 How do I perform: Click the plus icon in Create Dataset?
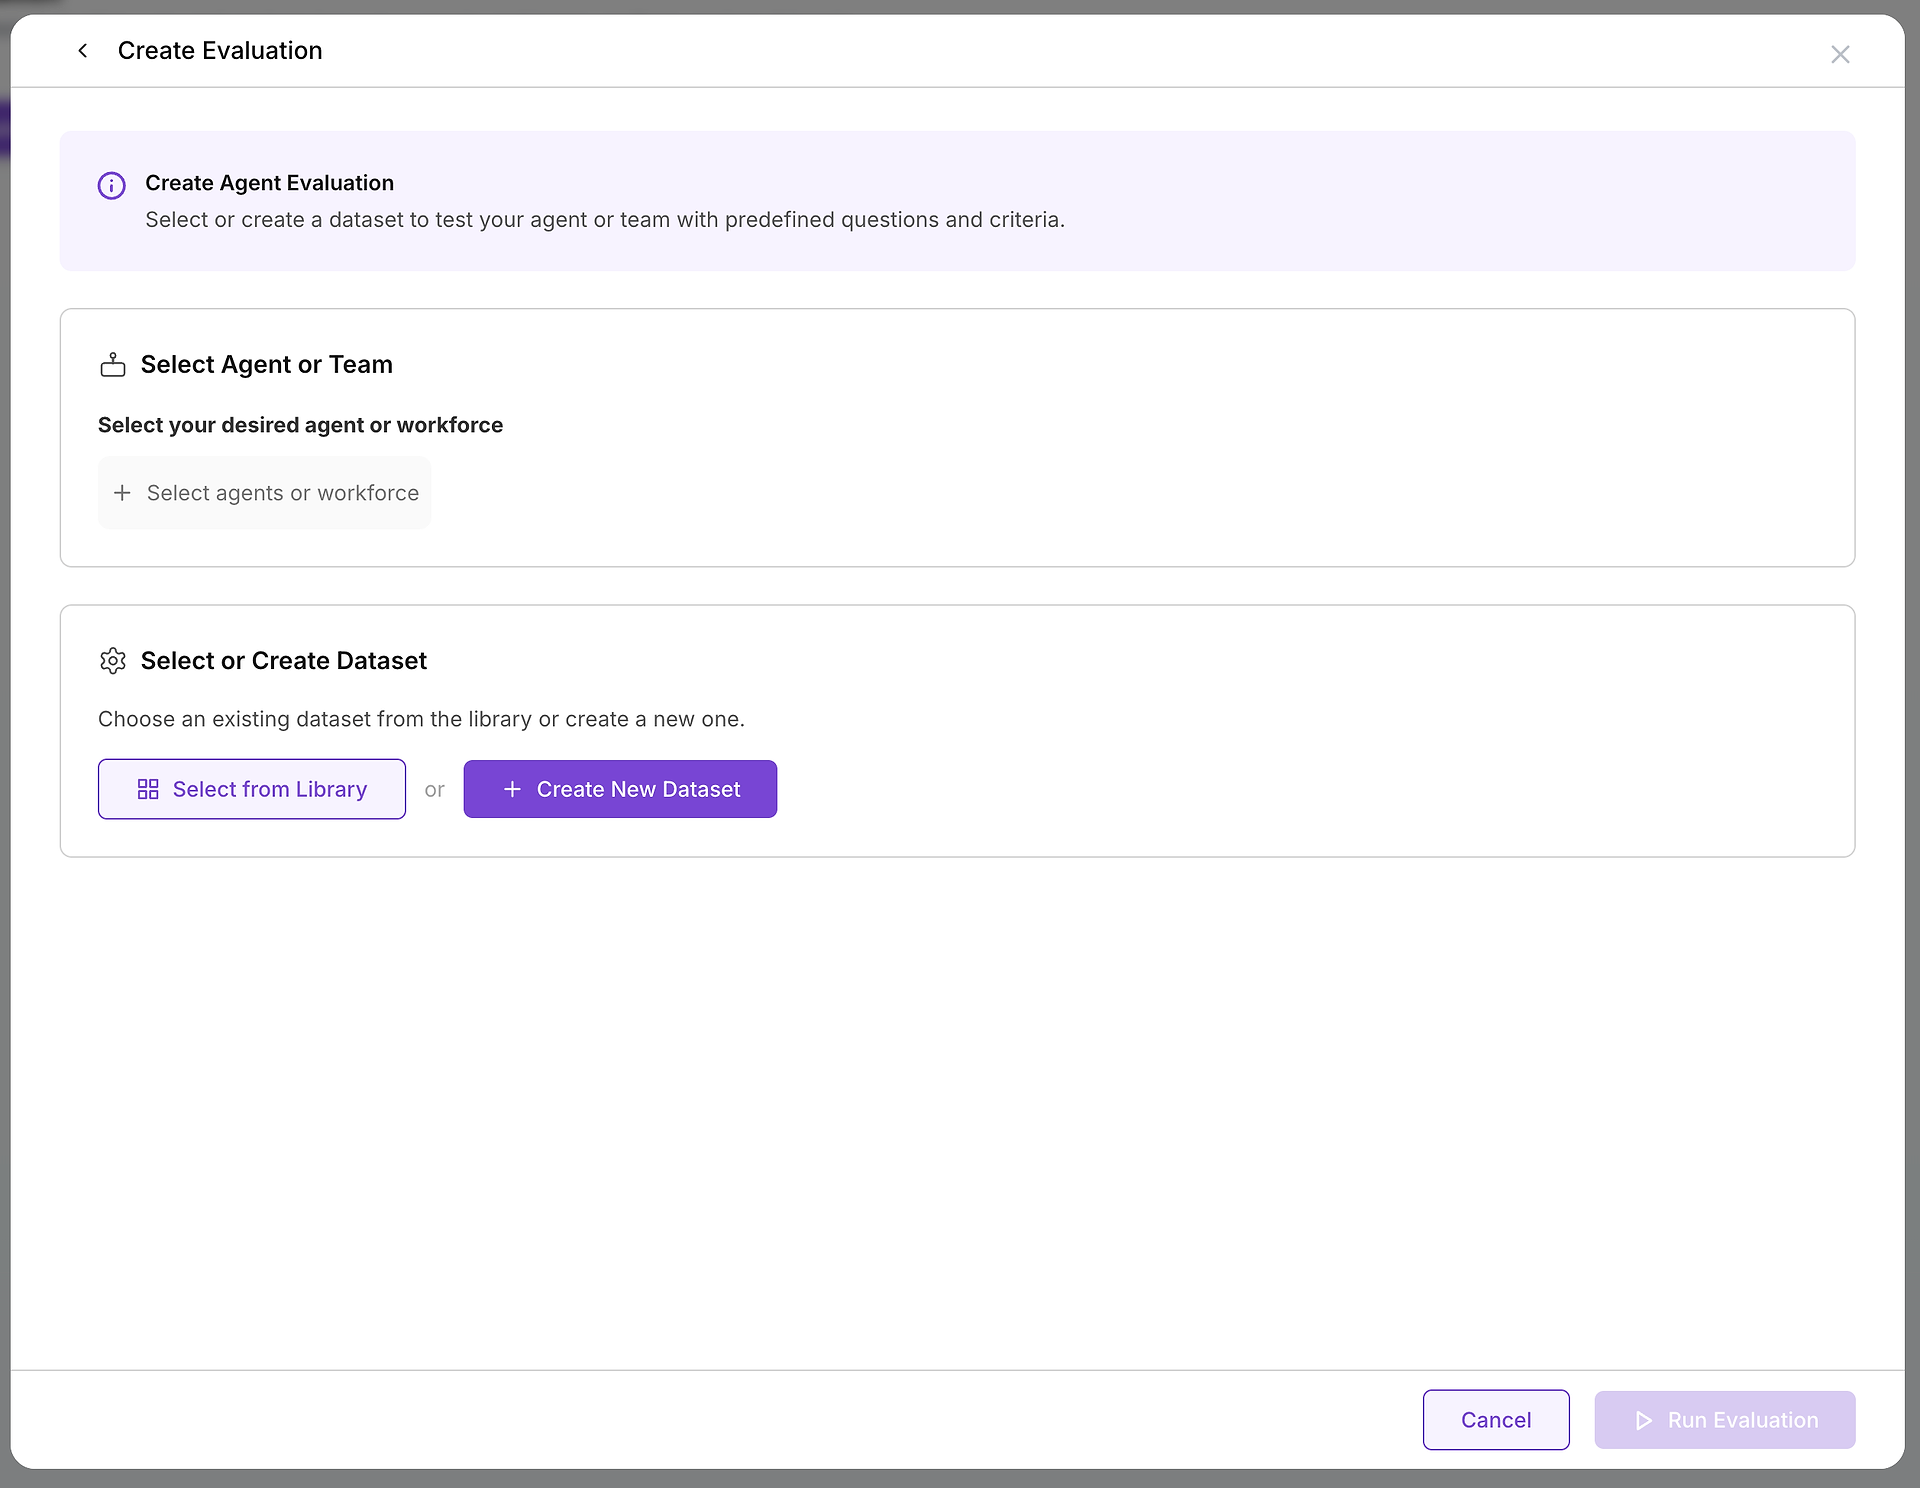(x=512, y=790)
